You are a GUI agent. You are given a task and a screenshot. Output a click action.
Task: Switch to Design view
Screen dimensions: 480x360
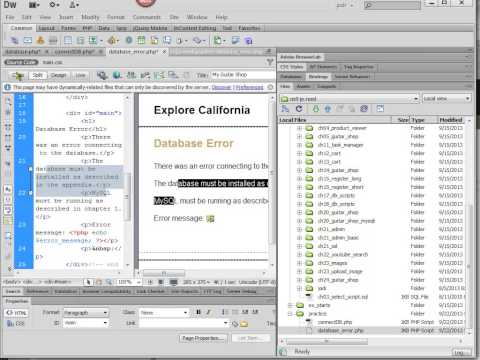click(x=59, y=75)
